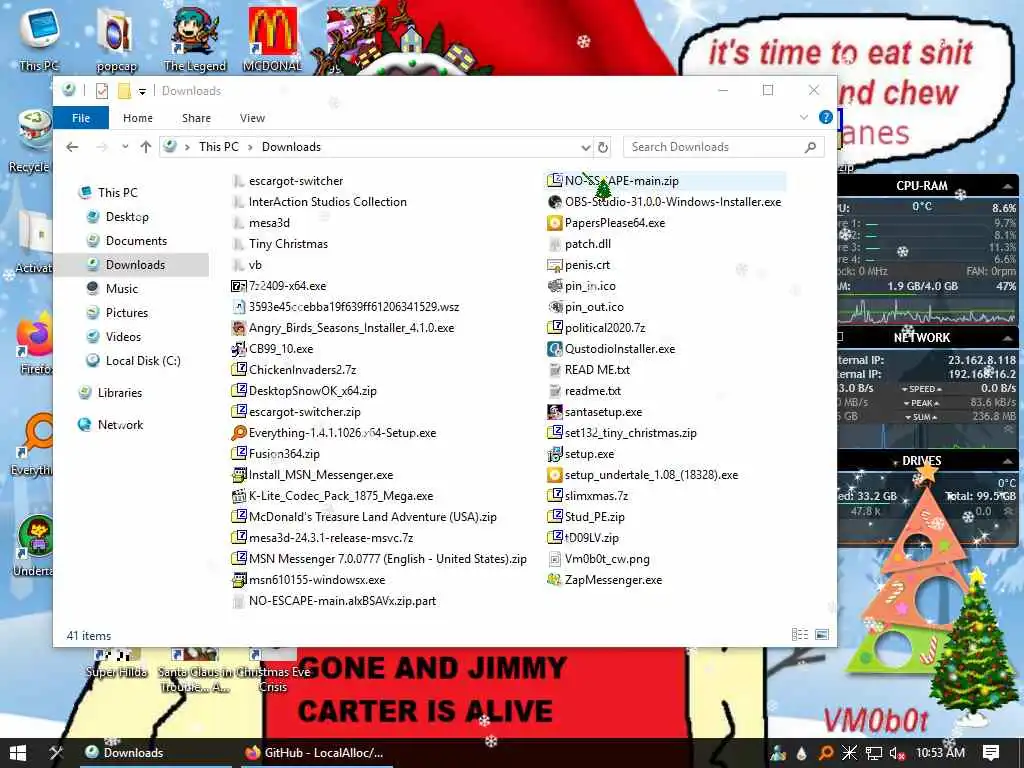
Task: Open the Windows Start button
Action: coord(18,752)
